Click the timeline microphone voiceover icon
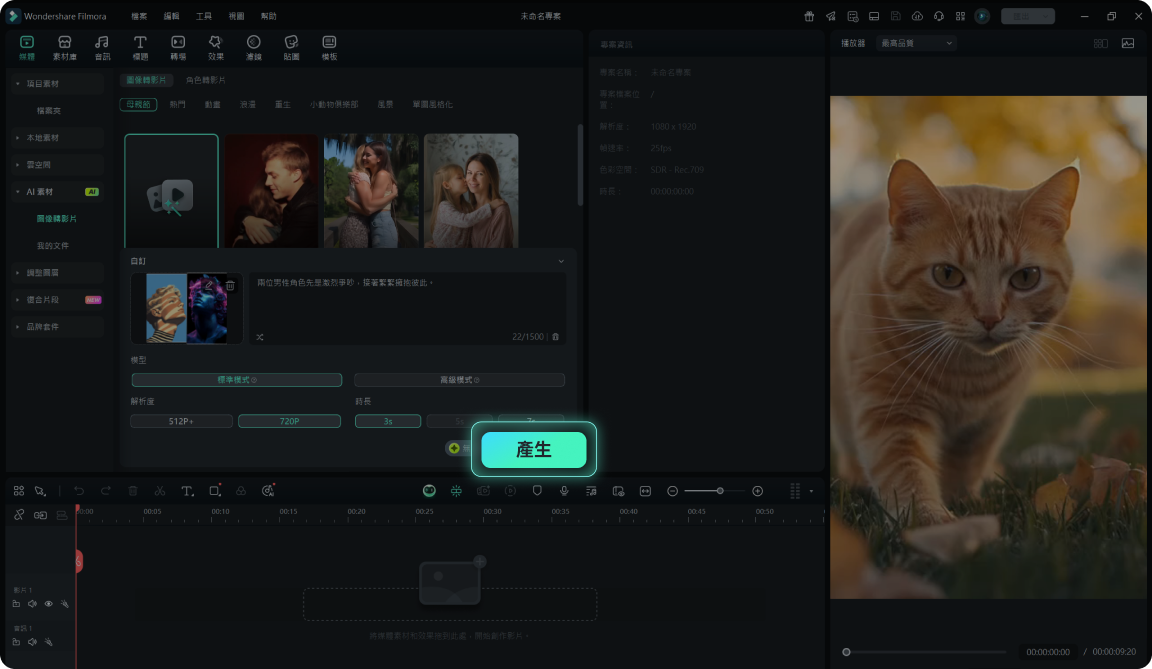 [564, 491]
